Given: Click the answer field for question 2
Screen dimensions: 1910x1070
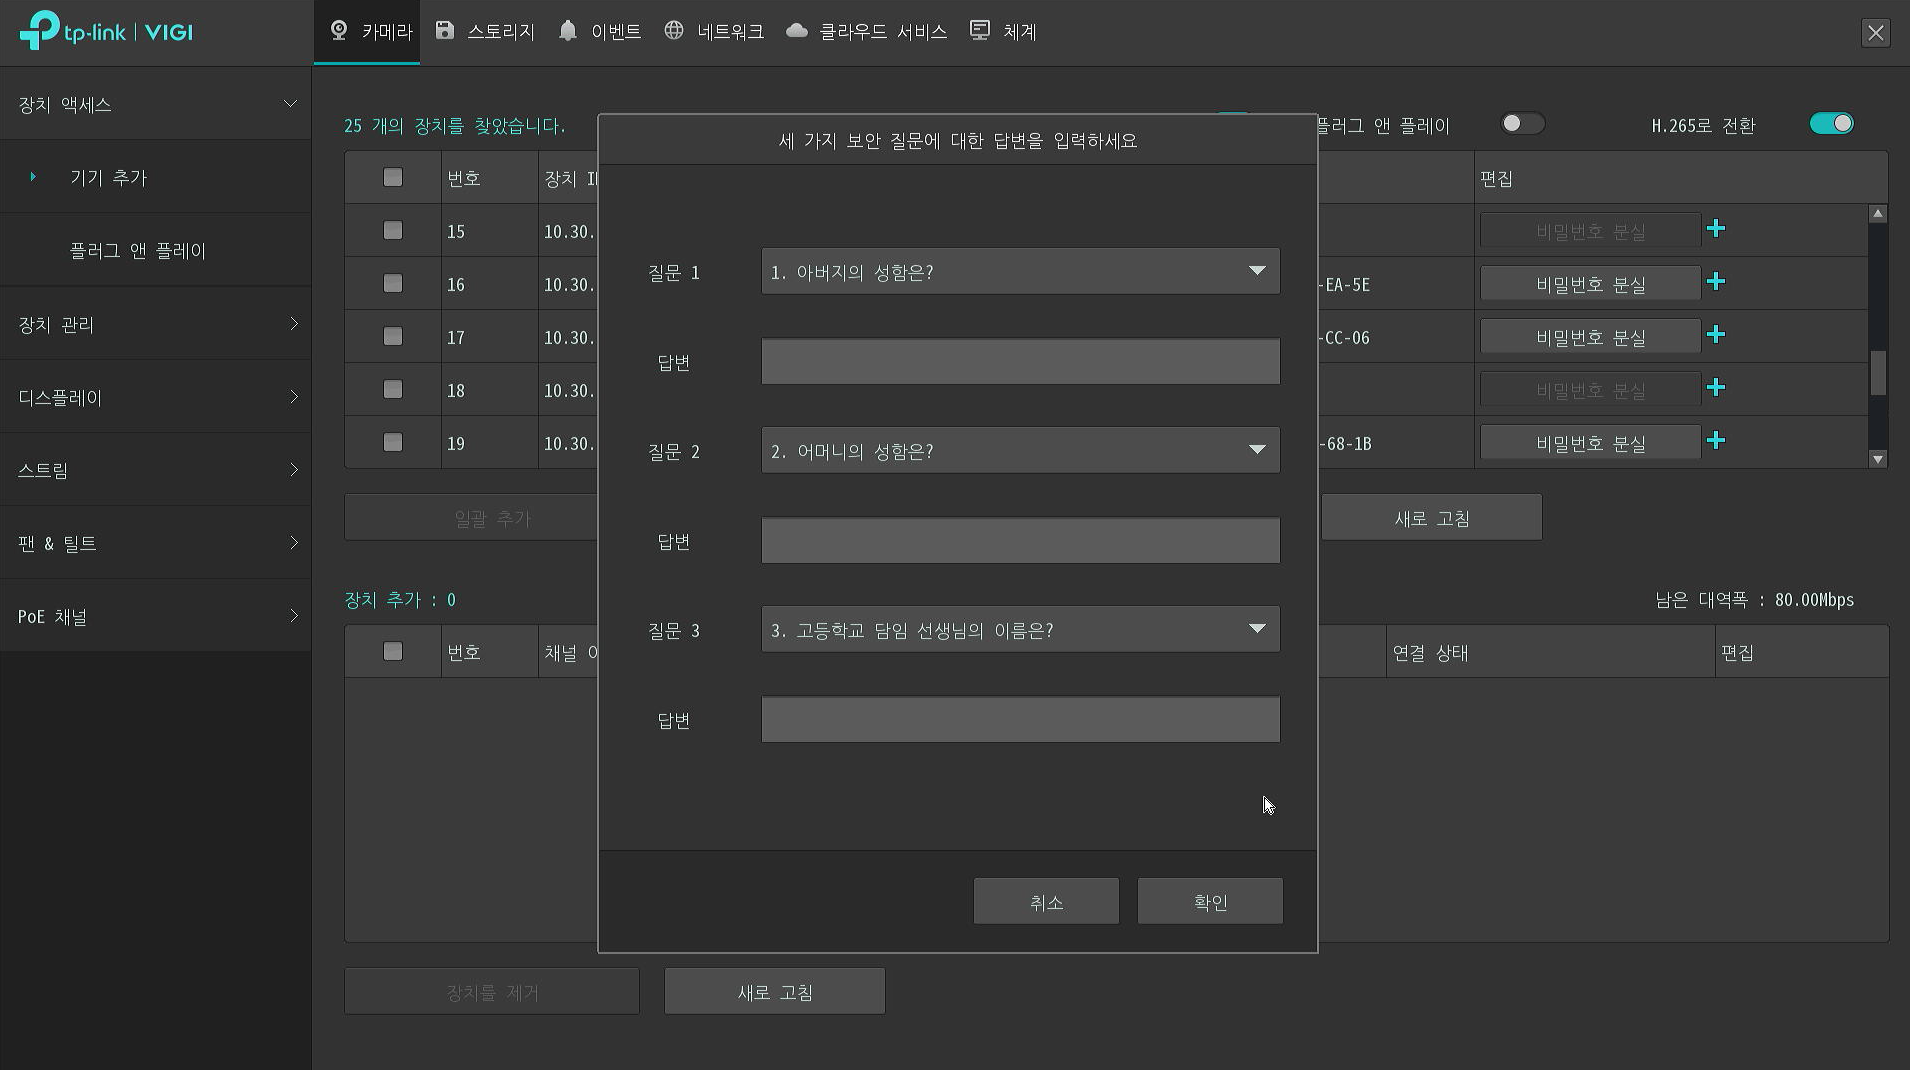Looking at the screenshot, I should pos(1020,540).
